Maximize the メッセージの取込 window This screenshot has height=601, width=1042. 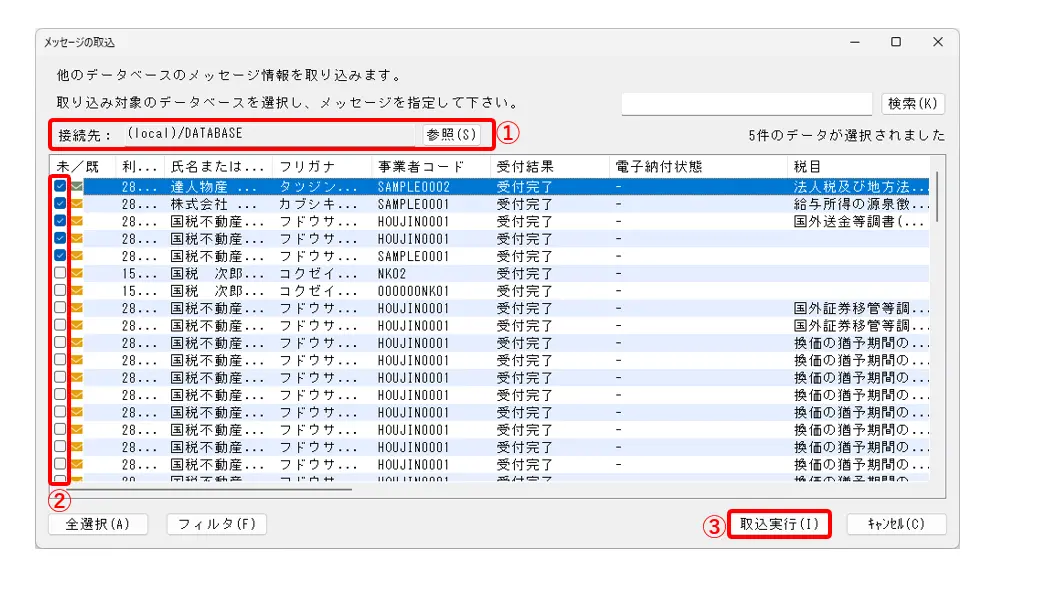pos(896,42)
